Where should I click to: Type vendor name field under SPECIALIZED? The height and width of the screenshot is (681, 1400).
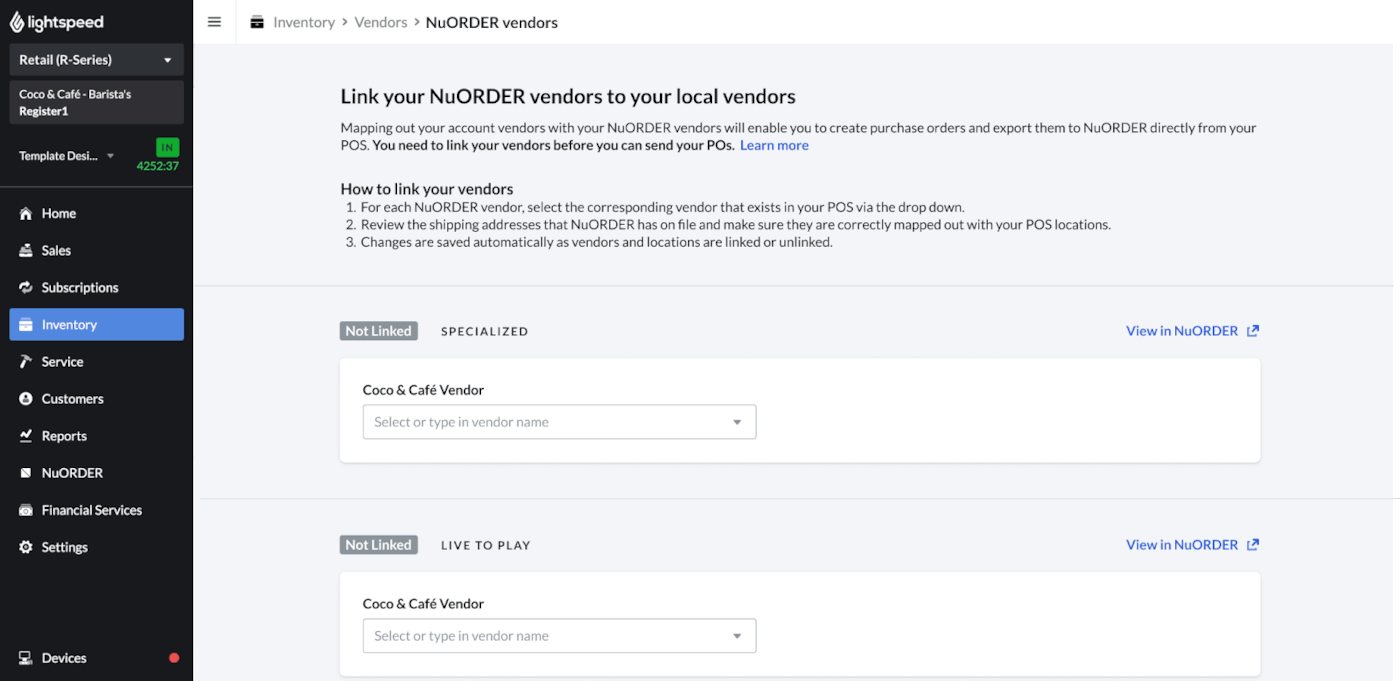point(559,422)
